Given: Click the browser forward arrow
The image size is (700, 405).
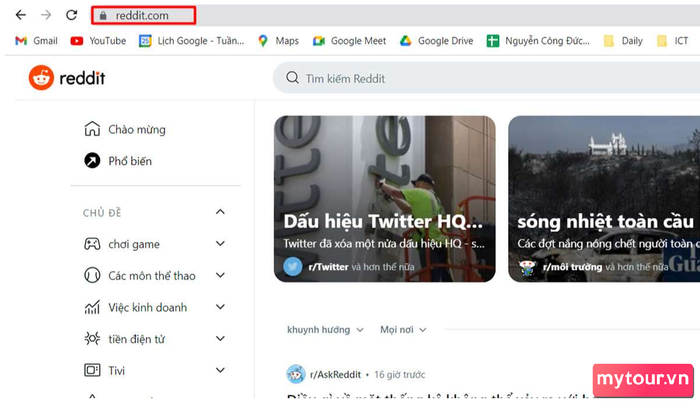Looking at the screenshot, I should click(46, 15).
